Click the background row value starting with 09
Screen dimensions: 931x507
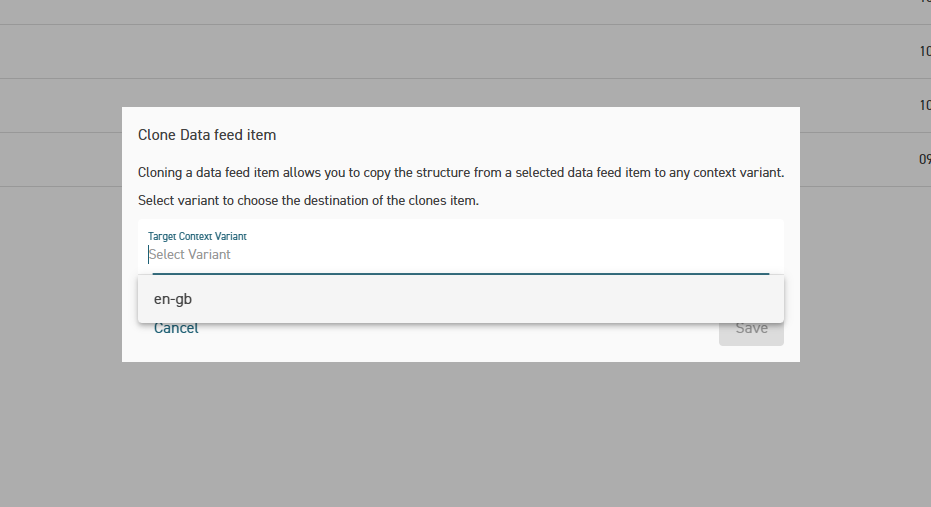pyautogui.click(x=925, y=159)
